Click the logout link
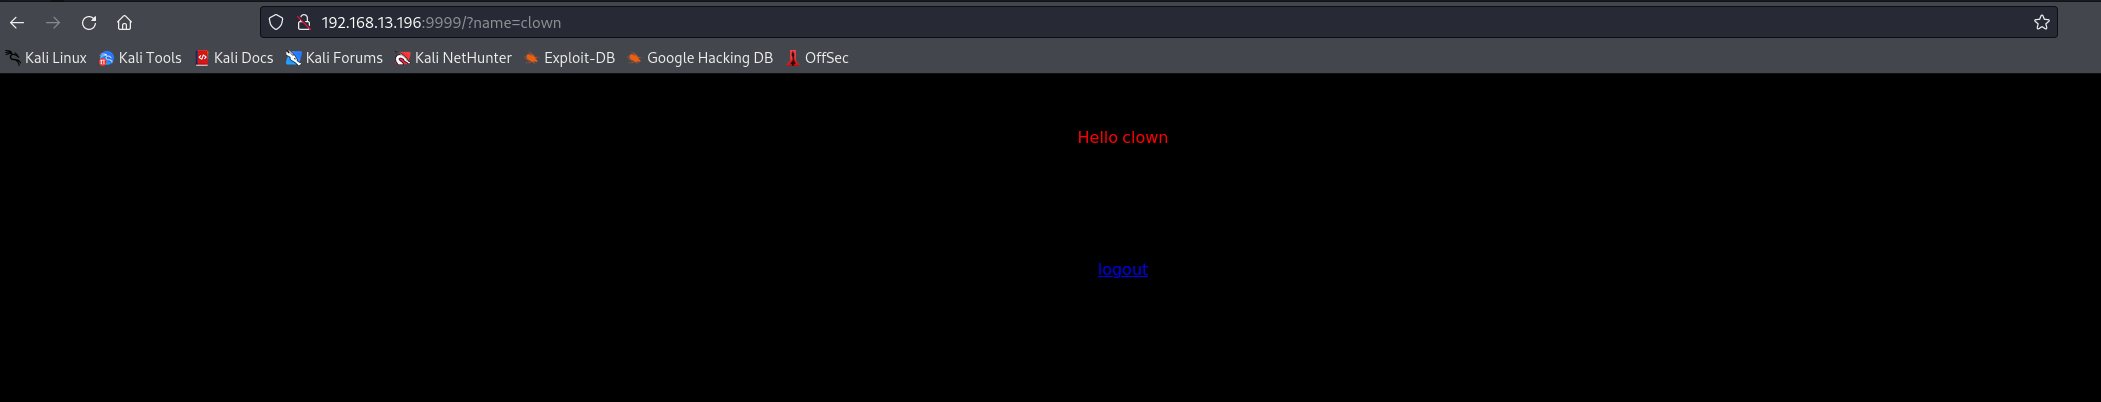This screenshot has height=402, width=2101. coord(1123,269)
